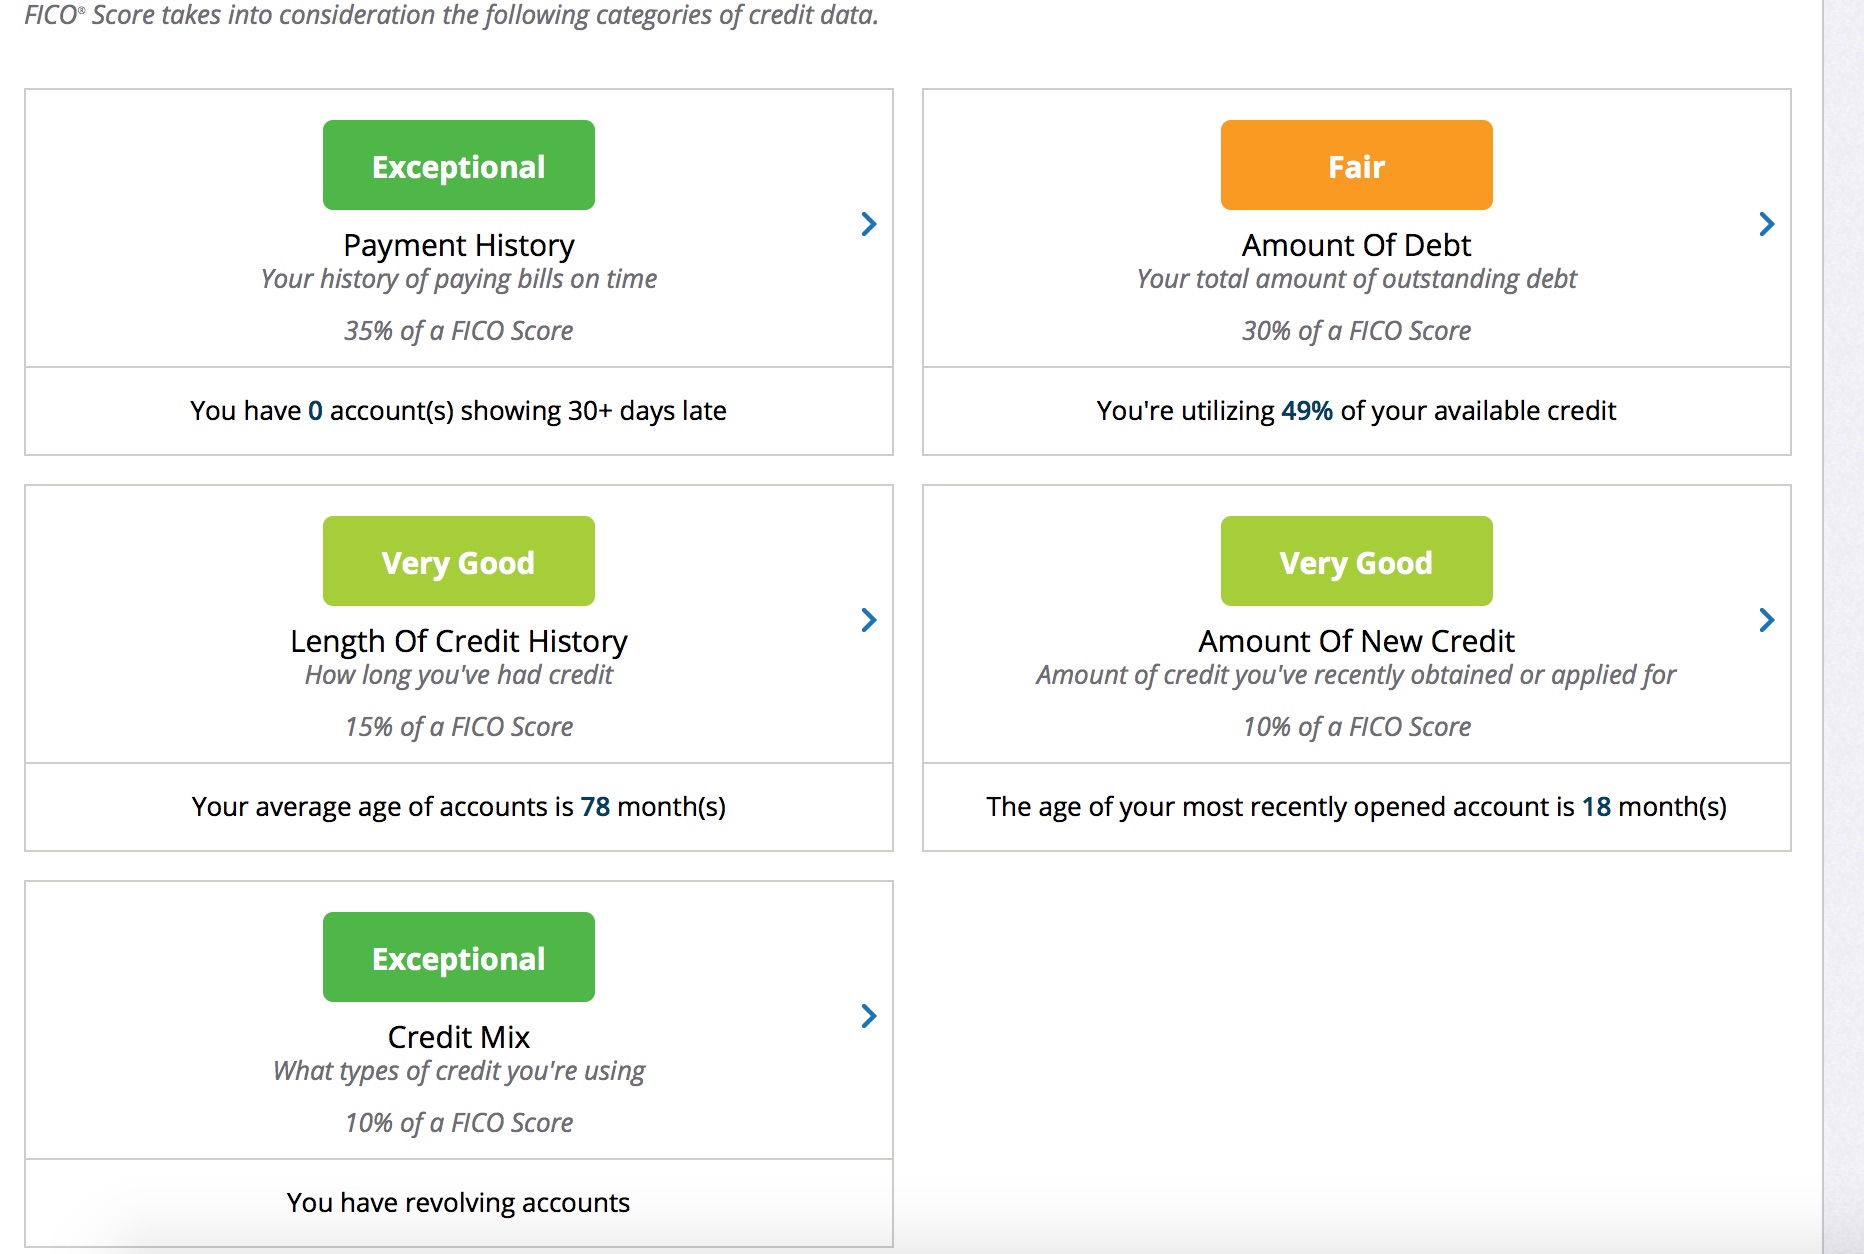Click the orange Fair rating badge
Screen dimensions: 1864x1254
[1357, 165]
